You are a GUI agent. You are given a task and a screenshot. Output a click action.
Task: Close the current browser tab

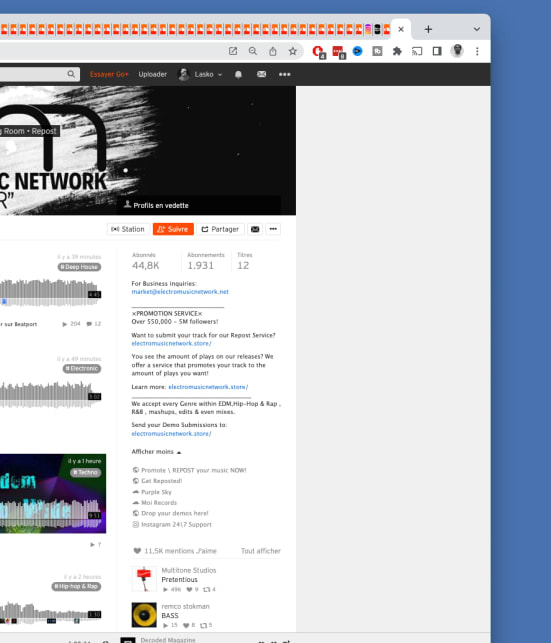pyautogui.click(x=401, y=29)
